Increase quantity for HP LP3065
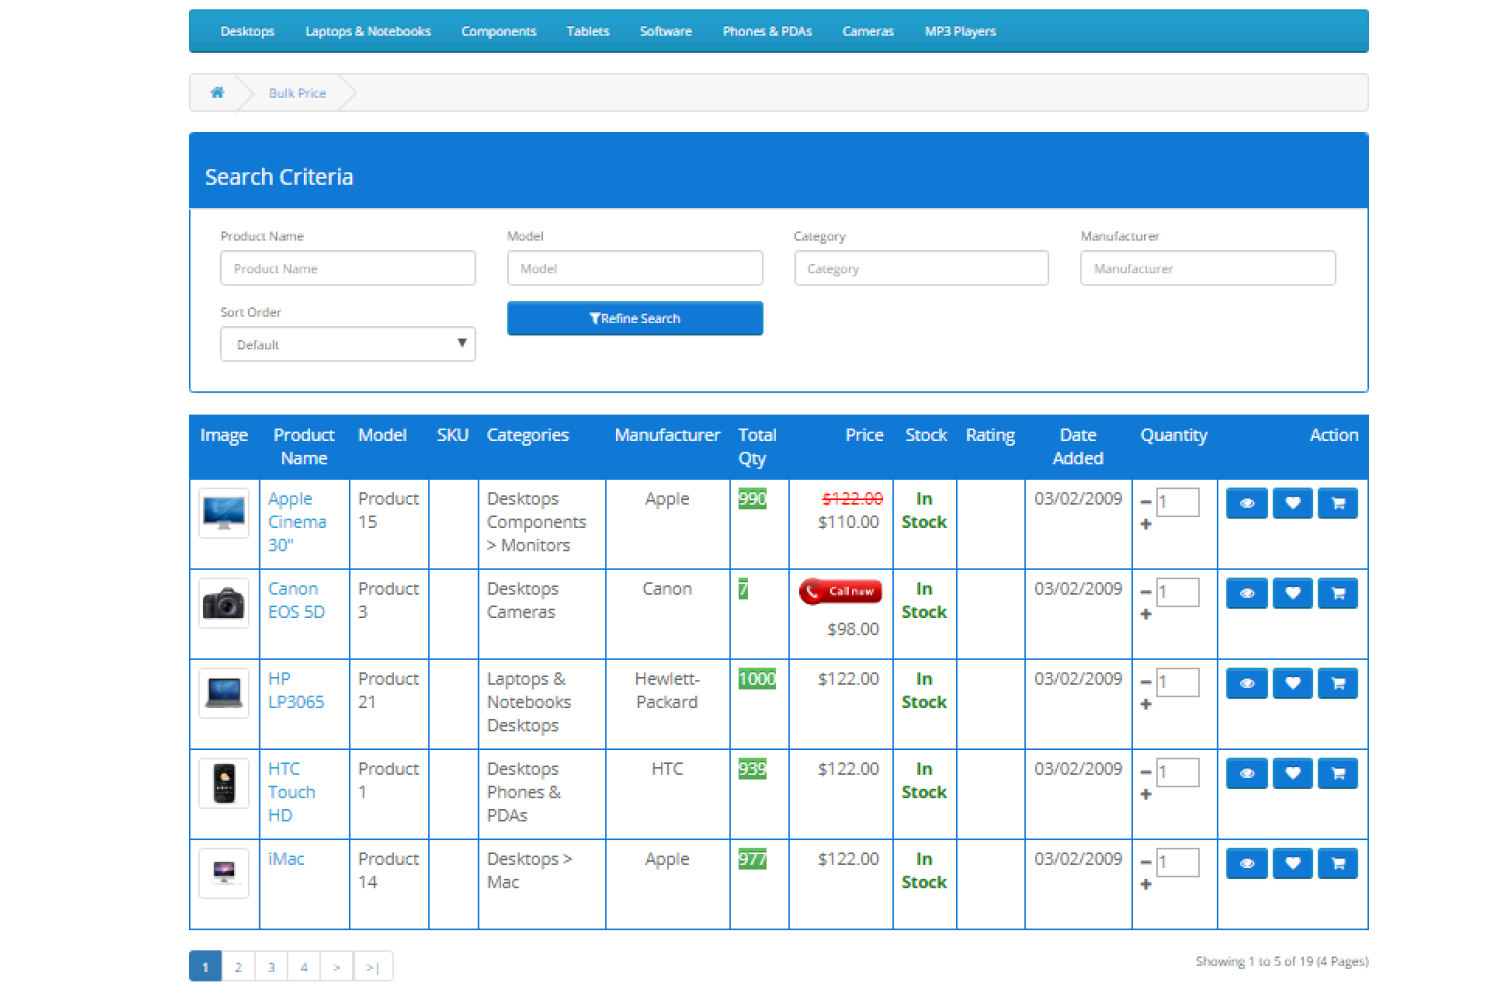 [1146, 704]
